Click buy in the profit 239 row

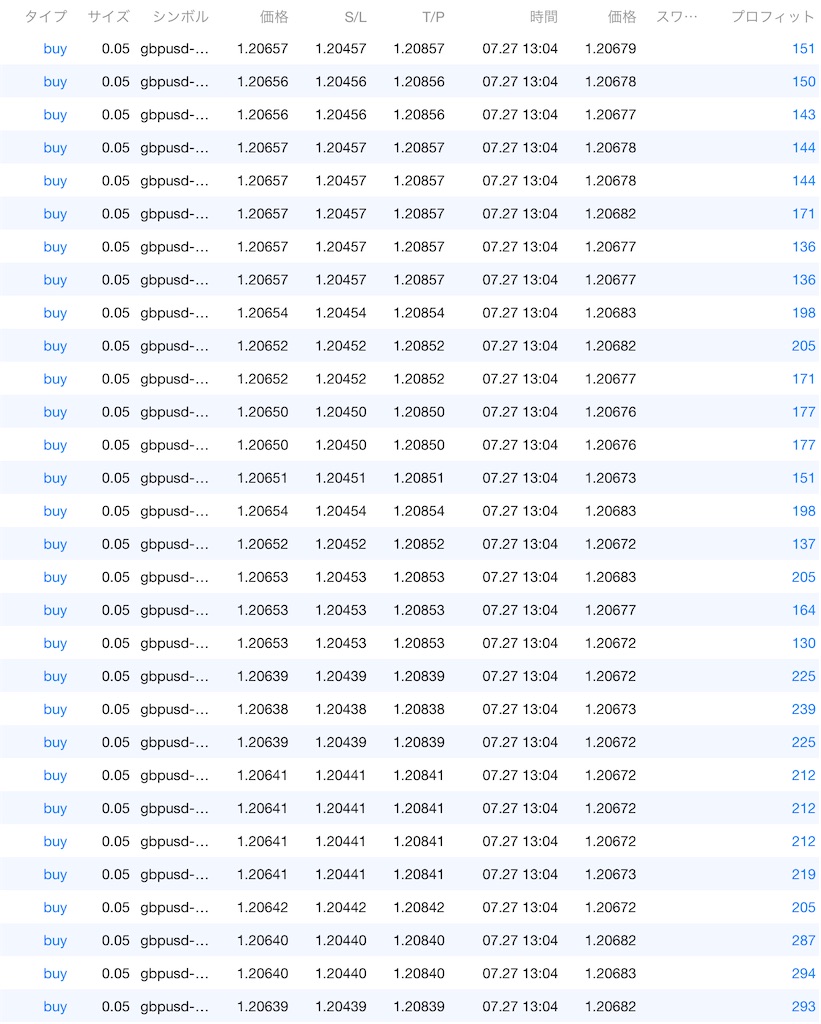[55, 709]
